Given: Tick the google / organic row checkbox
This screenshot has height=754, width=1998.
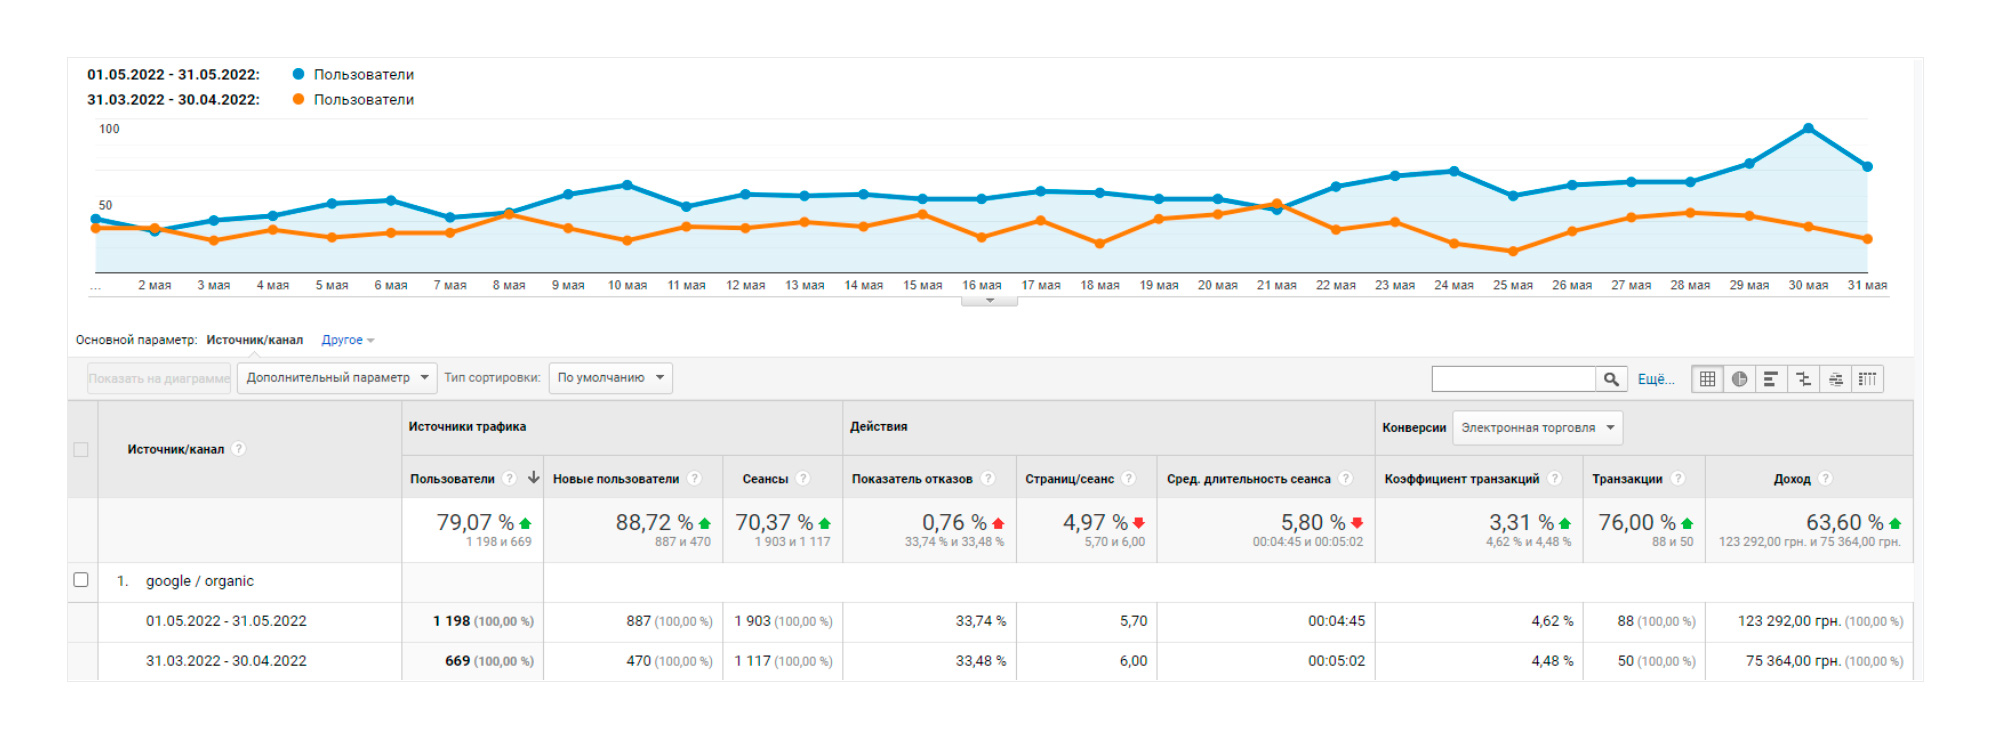Looking at the screenshot, I should pyautogui.click(x=81, y=580).
